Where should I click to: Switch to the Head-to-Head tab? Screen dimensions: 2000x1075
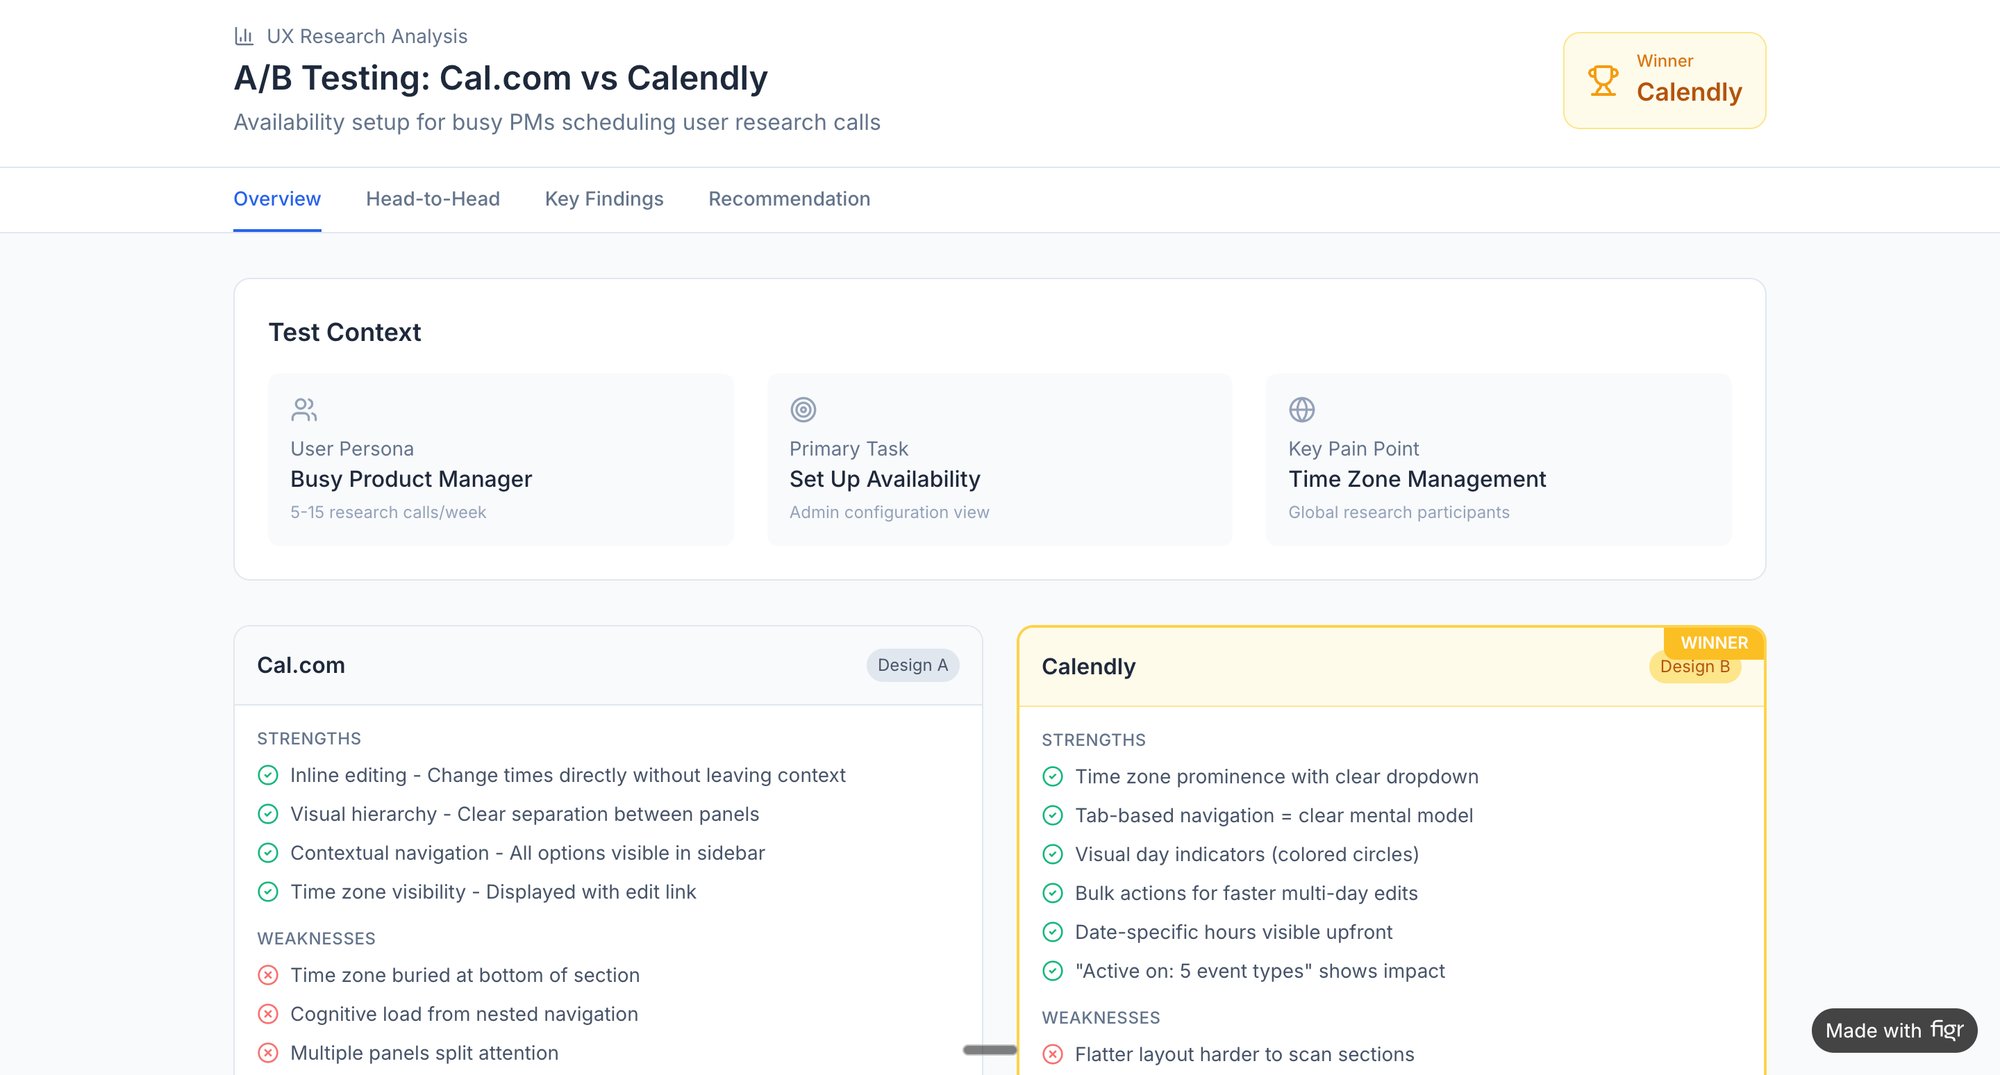click(432, 199)
